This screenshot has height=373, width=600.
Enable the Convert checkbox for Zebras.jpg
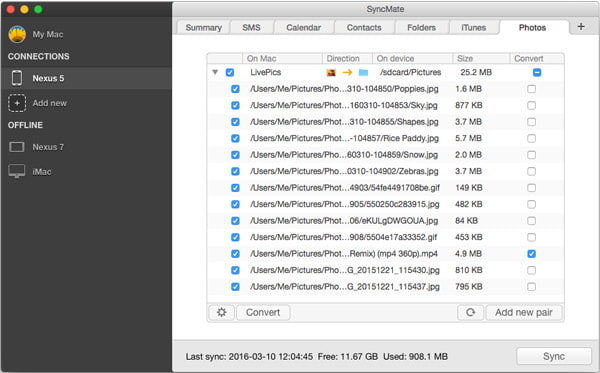(x=532, y=171)
